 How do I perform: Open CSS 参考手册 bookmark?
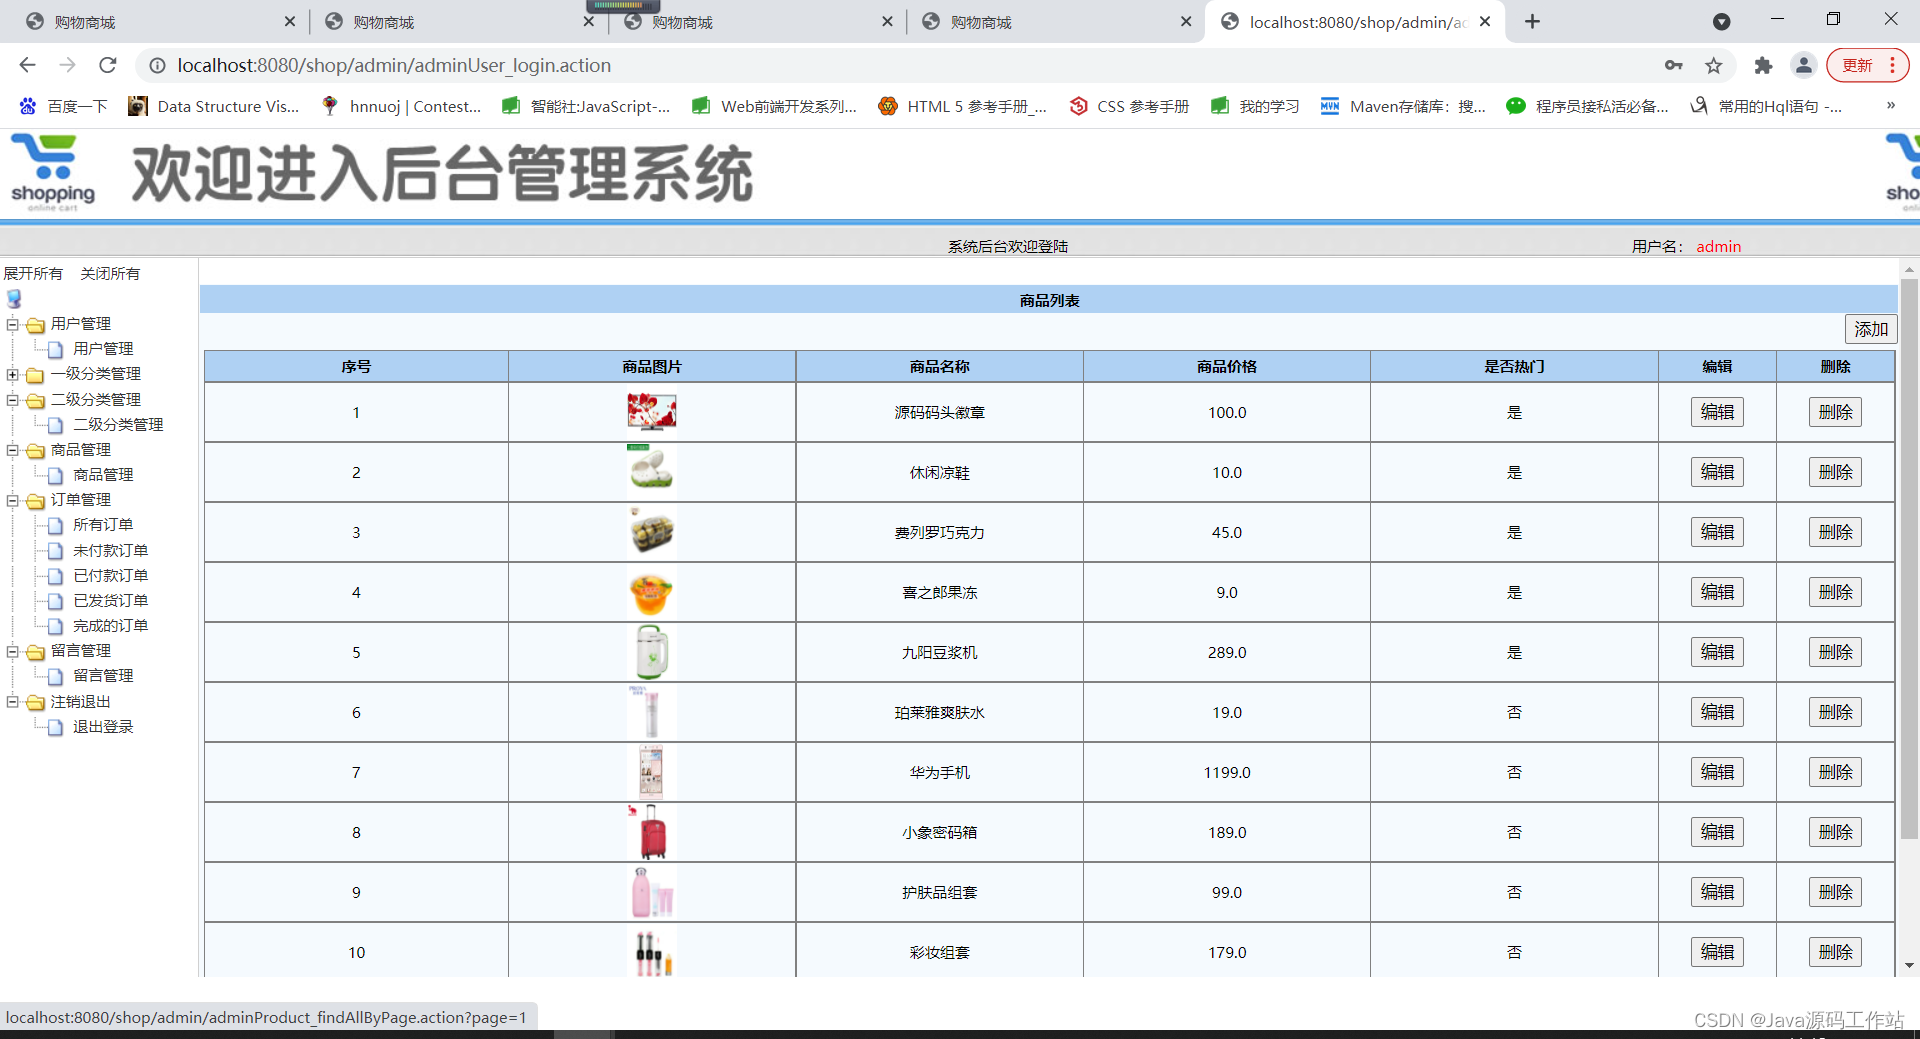click(1129, 106)
